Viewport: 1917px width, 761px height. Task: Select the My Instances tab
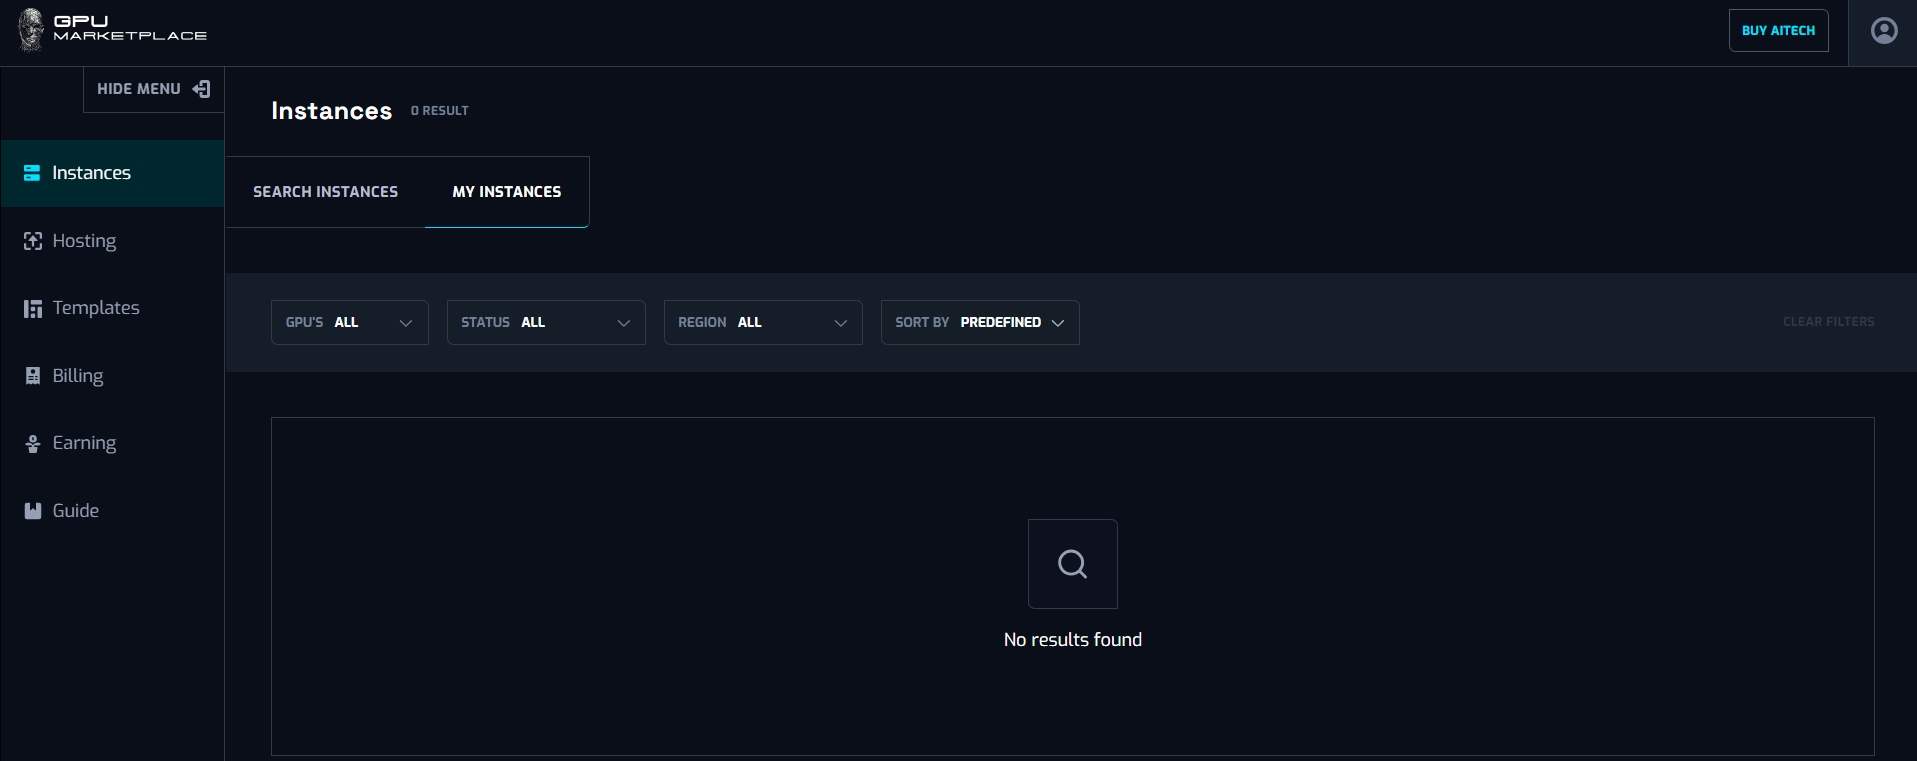click(x=506, y=192)
